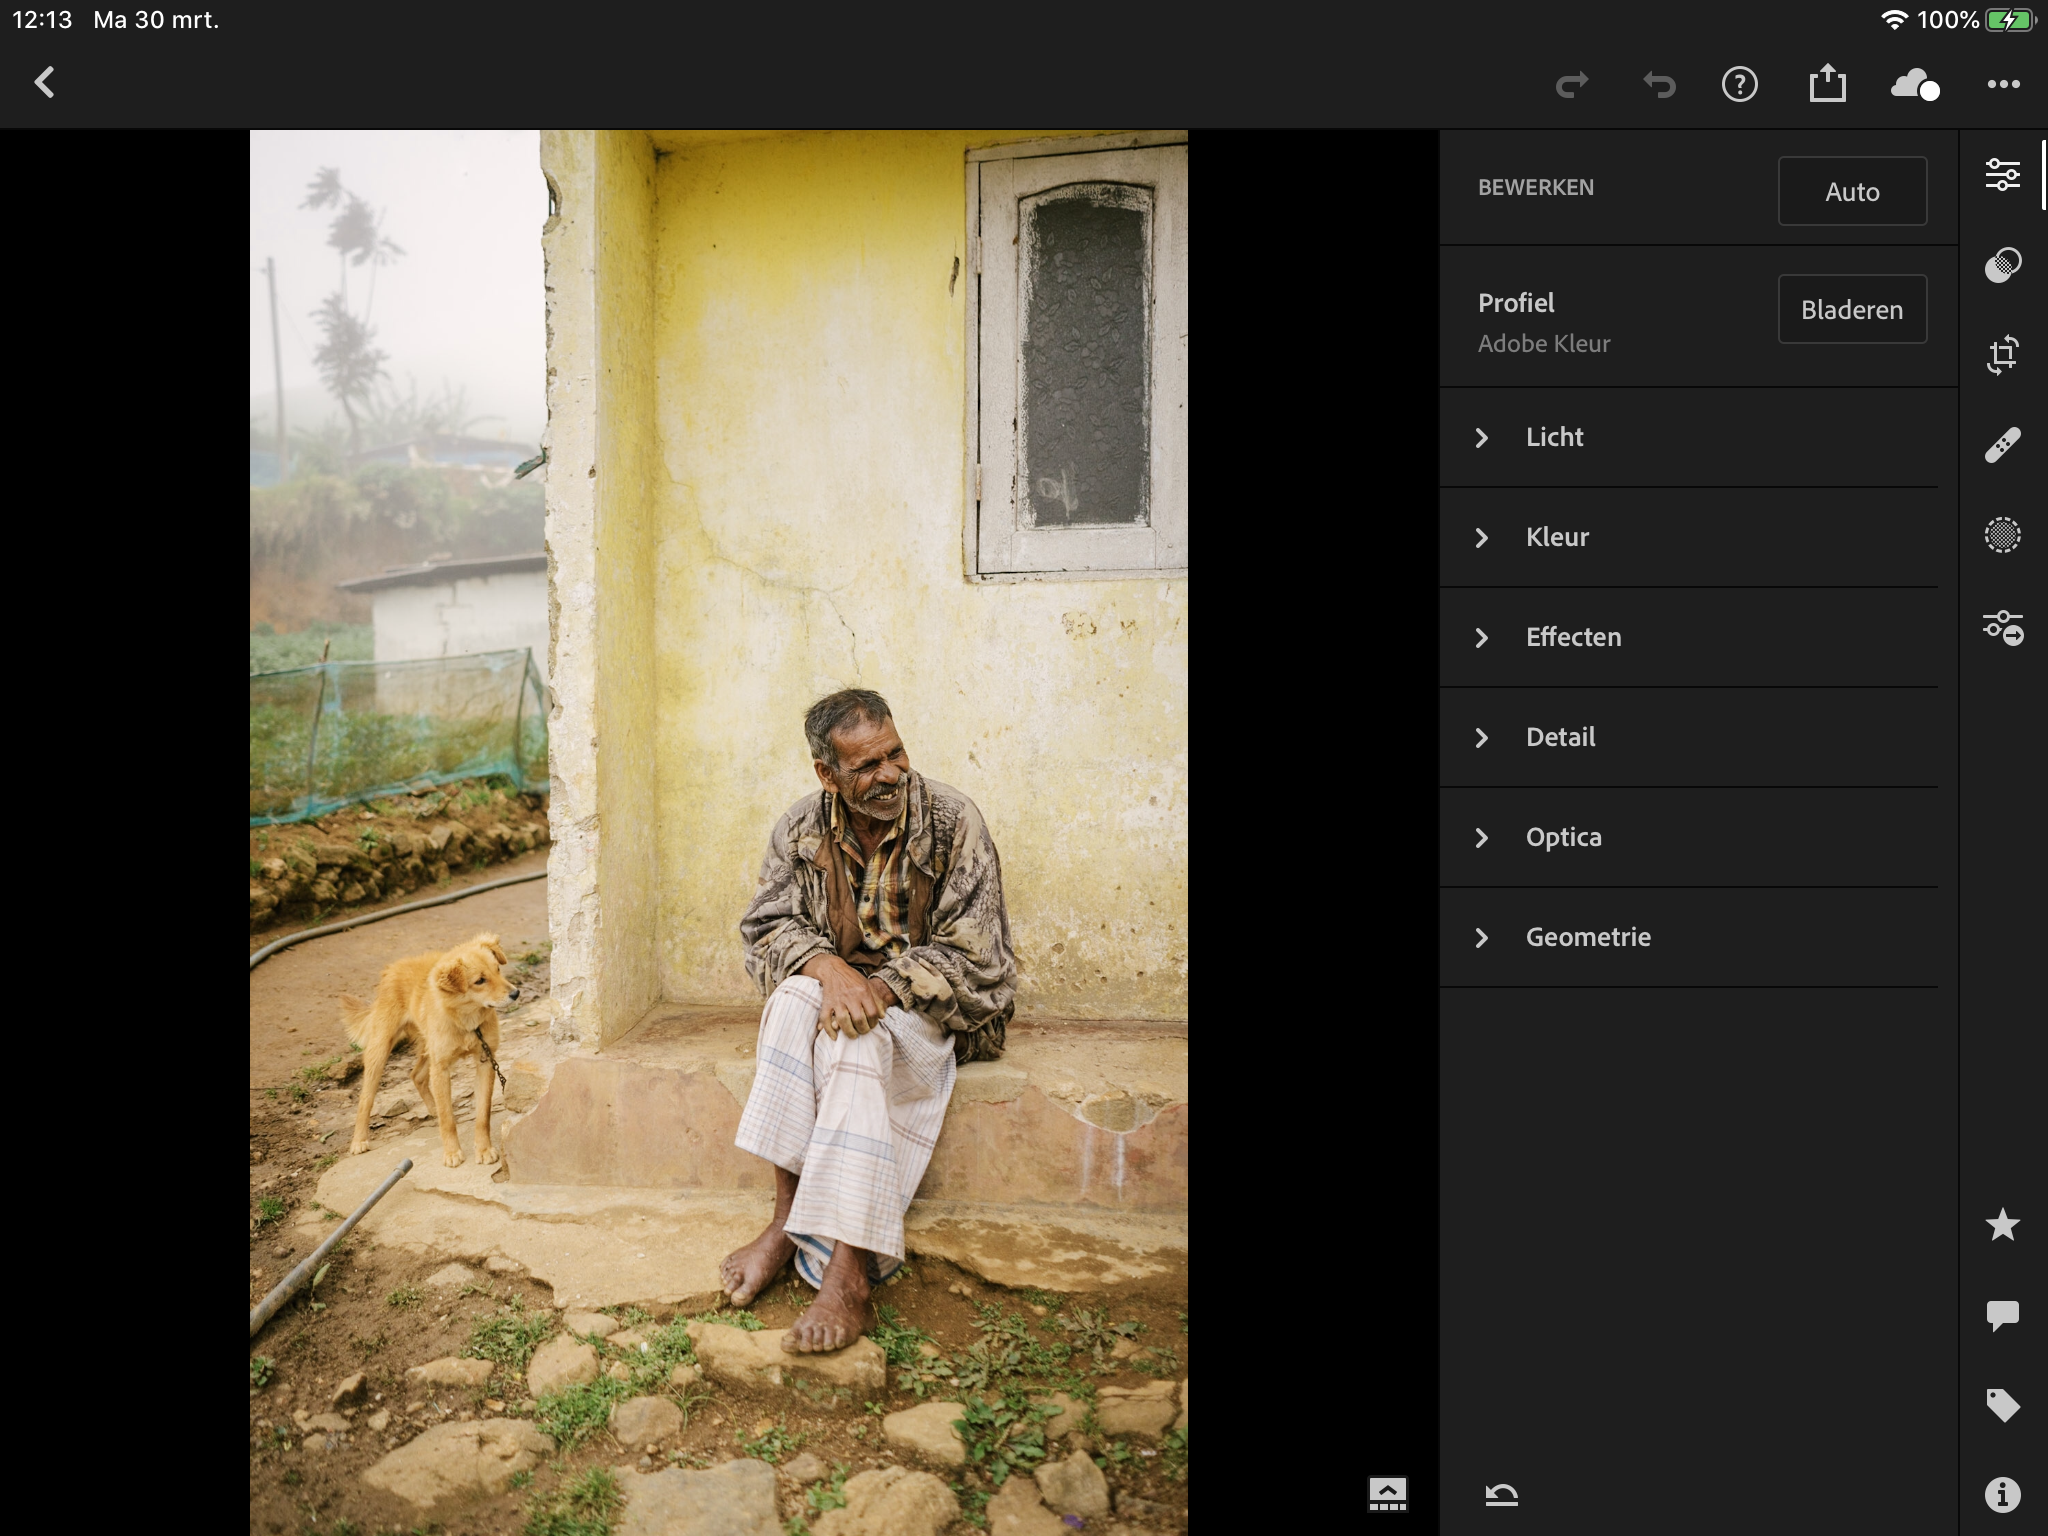Select the Healing brush tool
The width and height of the screenshot is (2048, 1536).
pos(2002,445)
